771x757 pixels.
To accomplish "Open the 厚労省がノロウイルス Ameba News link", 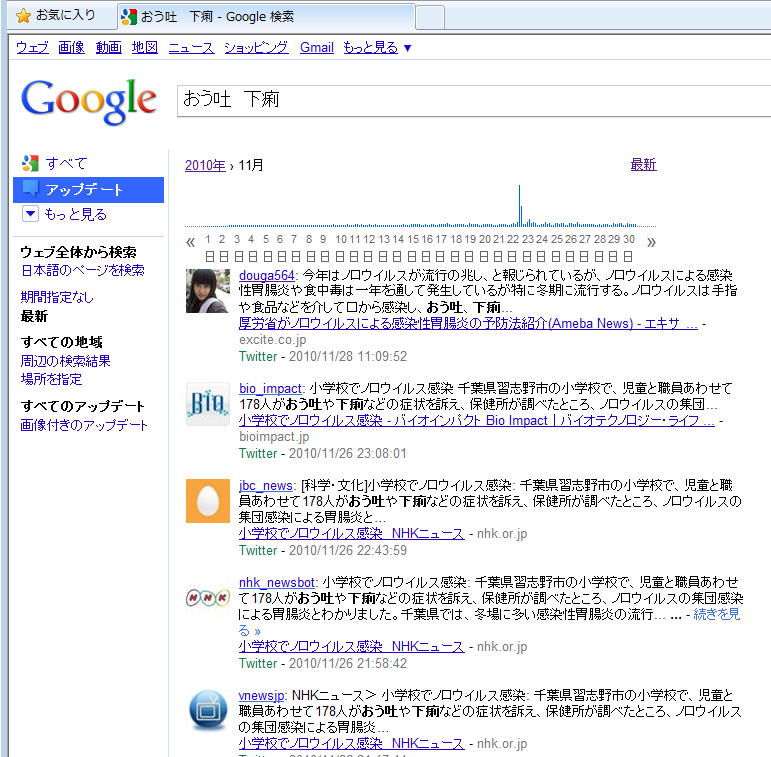I will (468, 323).
